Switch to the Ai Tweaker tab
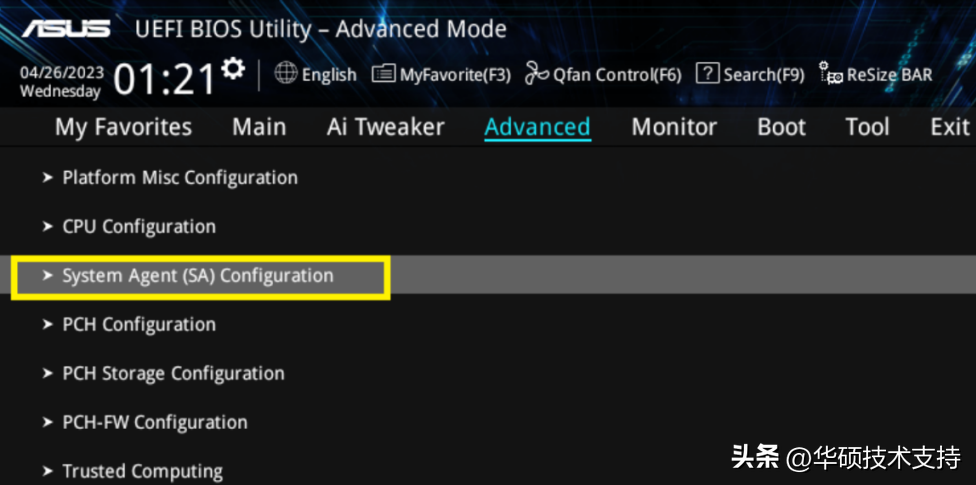 click(386, 127)
